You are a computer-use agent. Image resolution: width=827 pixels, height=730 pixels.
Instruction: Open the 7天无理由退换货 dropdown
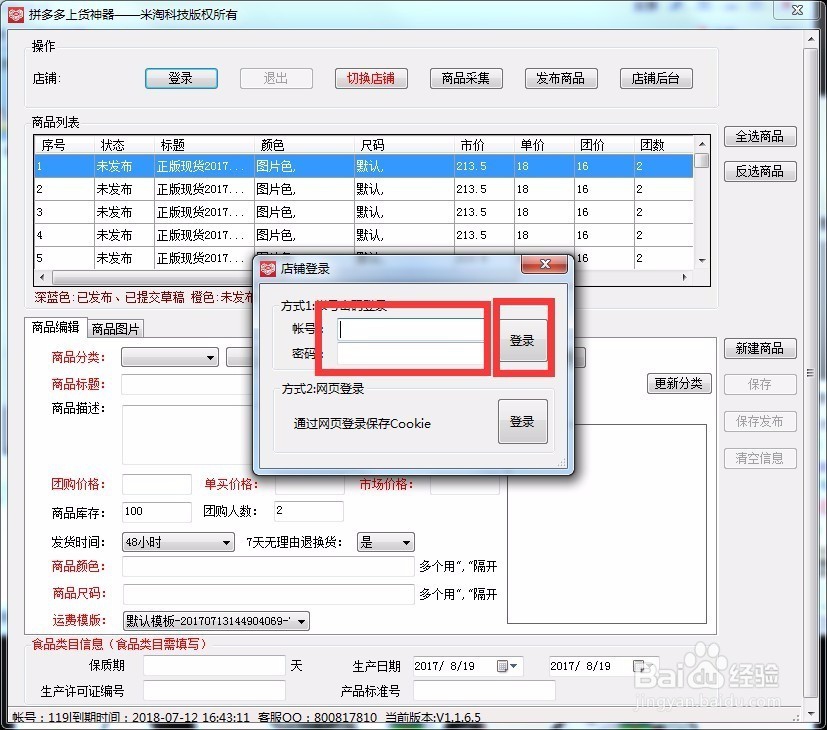pyautogui.click(x=386, y=542)
